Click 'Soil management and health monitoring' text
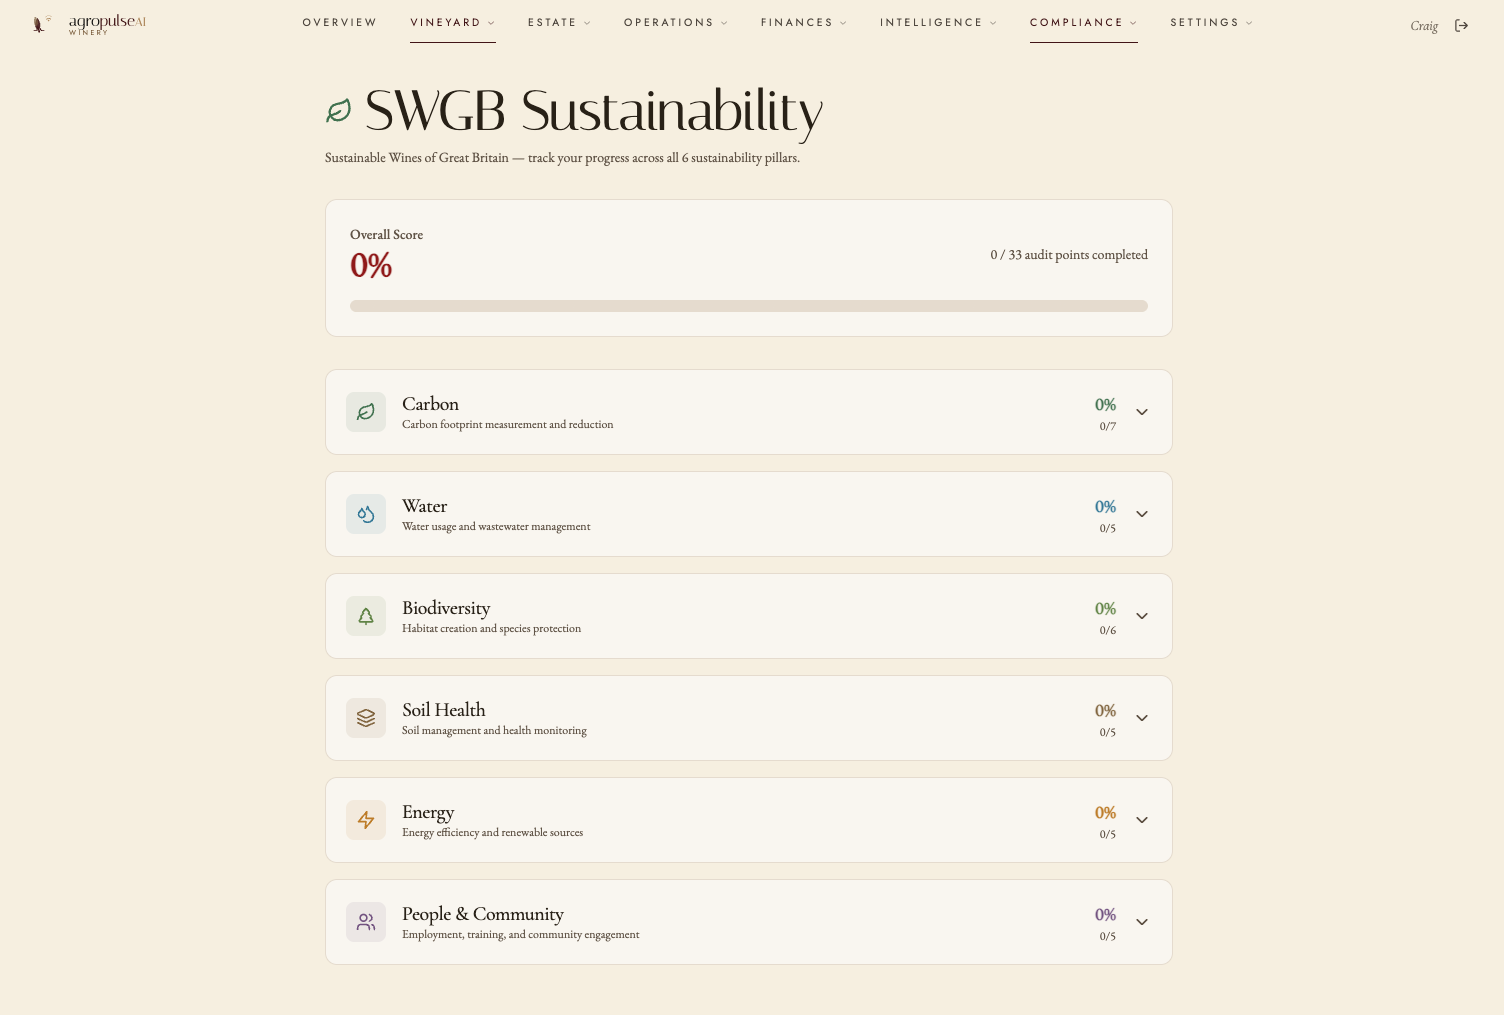This screenshot has height=1015, width=1504. pos(494,731)
